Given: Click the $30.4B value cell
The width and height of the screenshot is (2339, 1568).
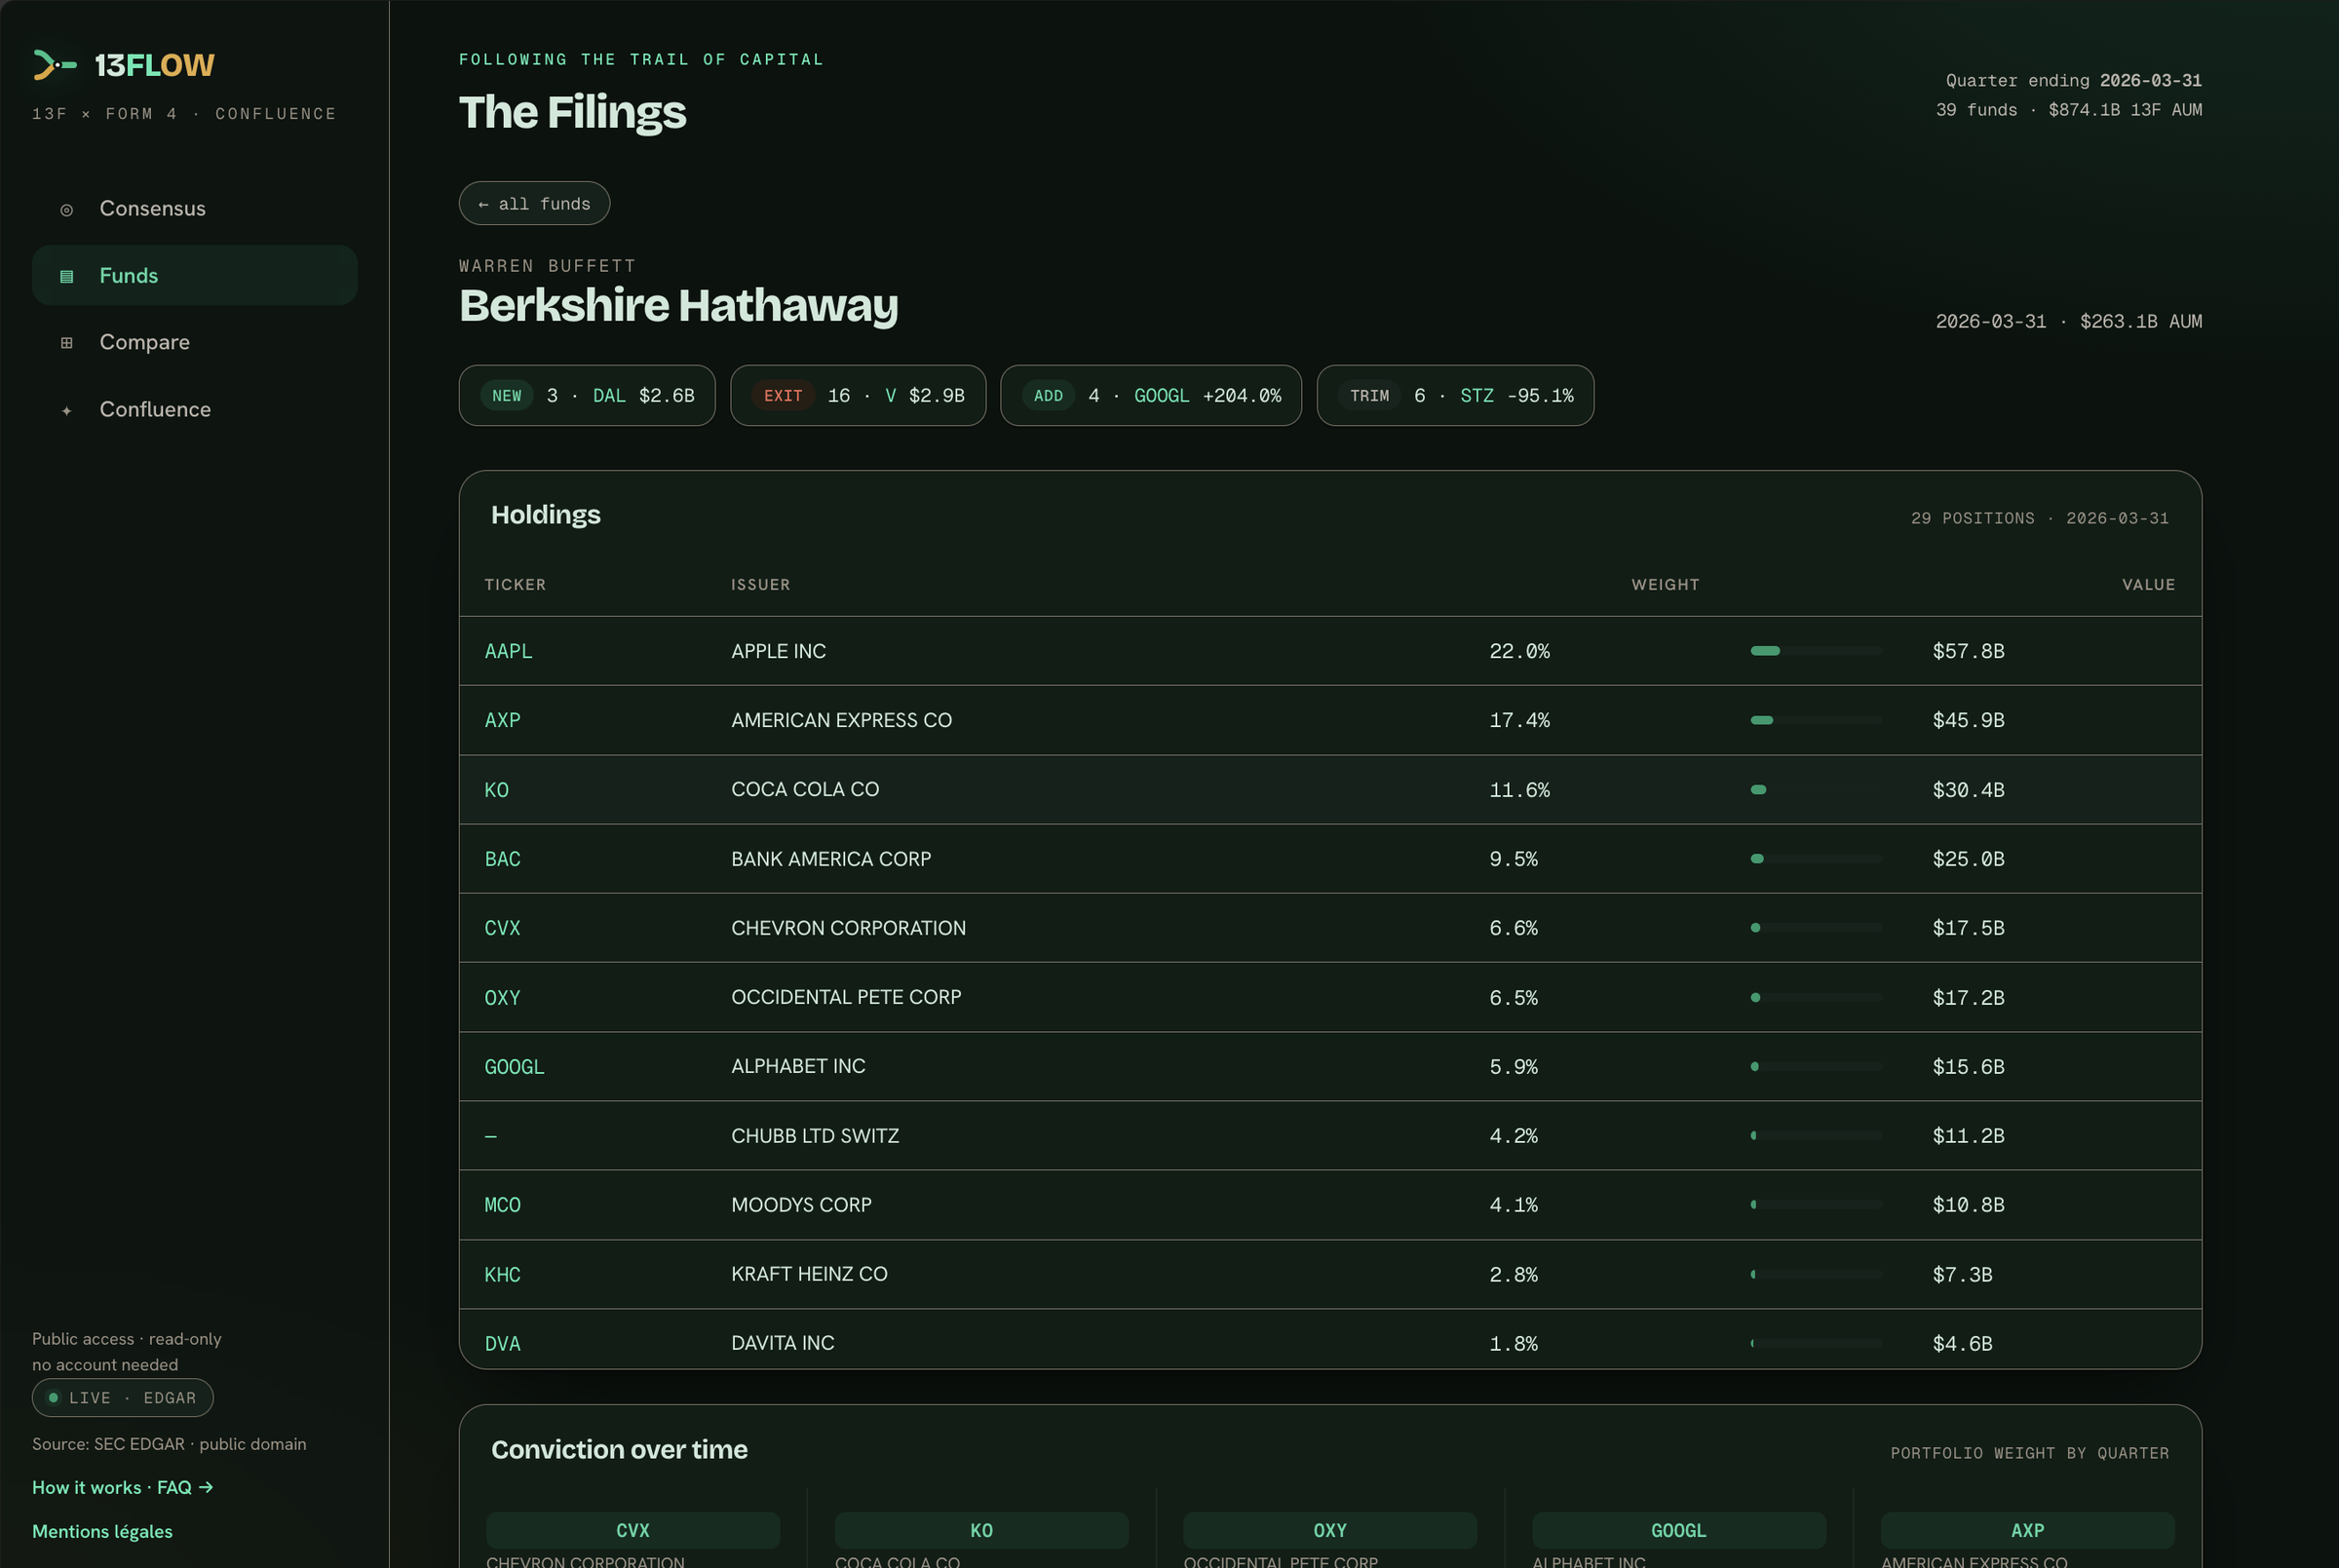Looking at the screenshot, I should point(1968,790).
